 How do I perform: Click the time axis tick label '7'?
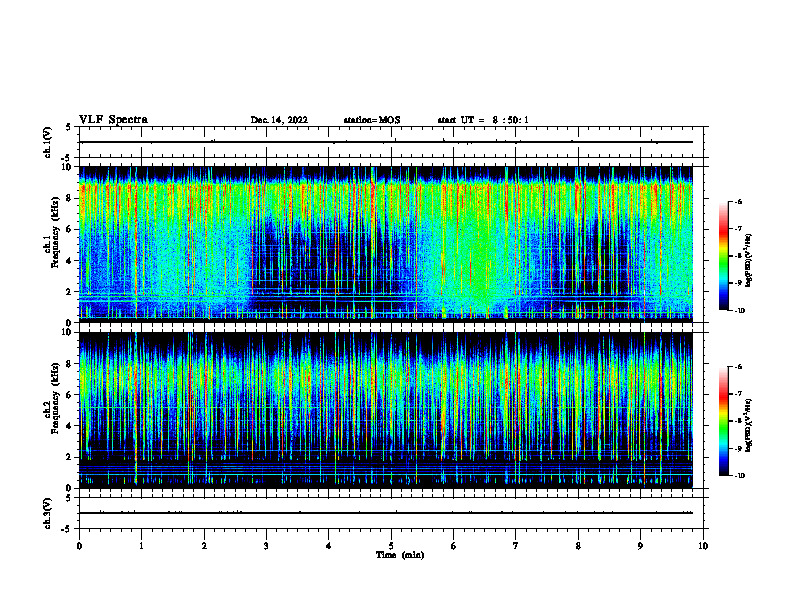coord(516,546)
